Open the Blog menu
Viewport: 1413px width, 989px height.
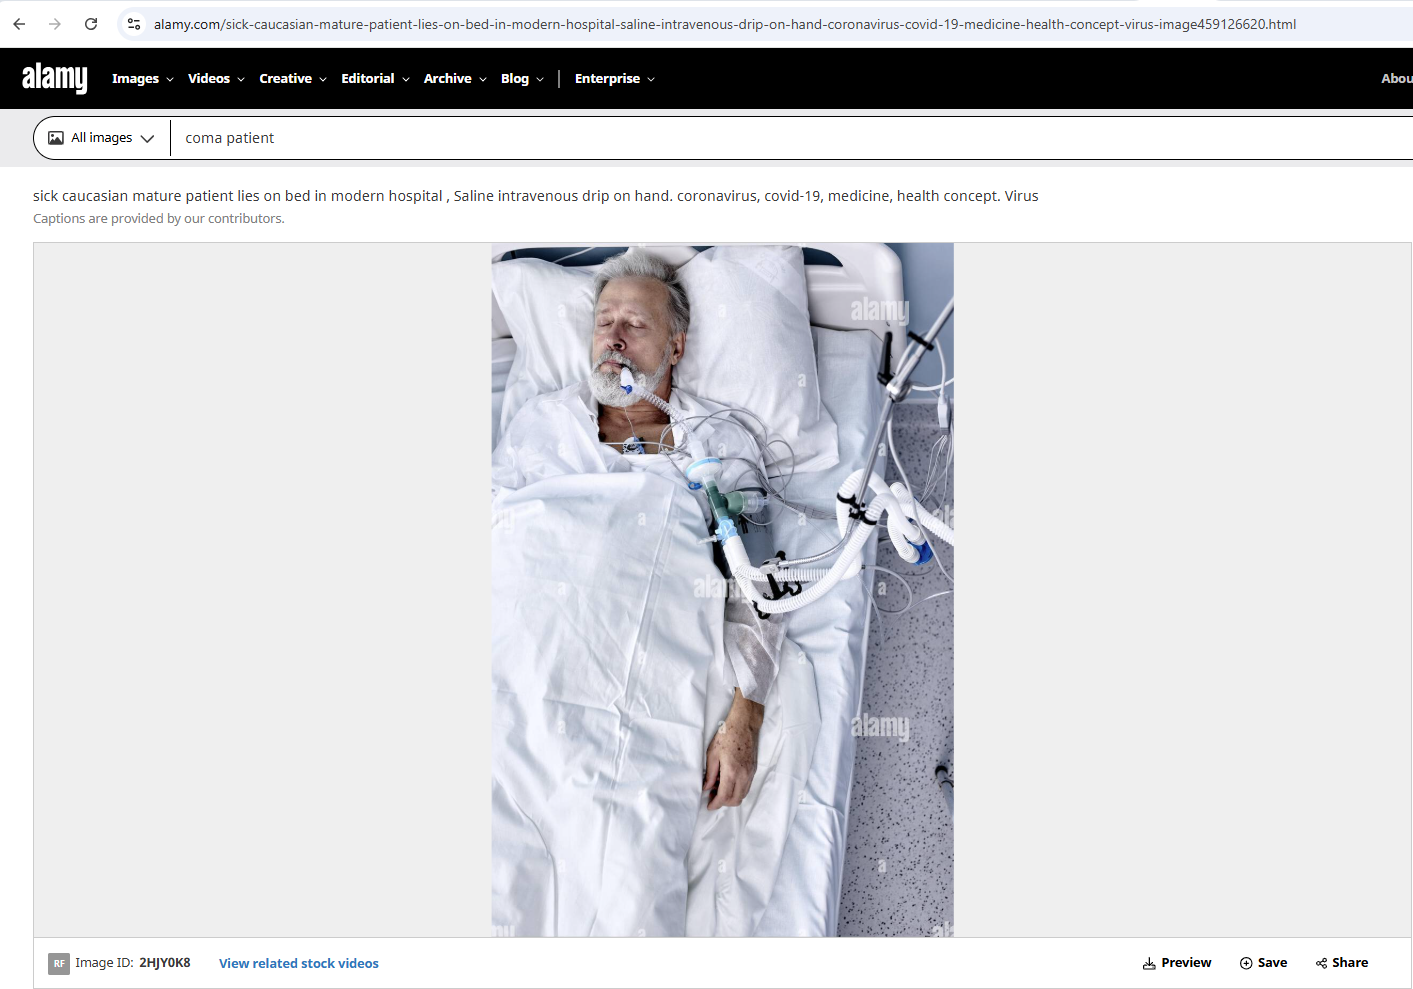[522, 79]
